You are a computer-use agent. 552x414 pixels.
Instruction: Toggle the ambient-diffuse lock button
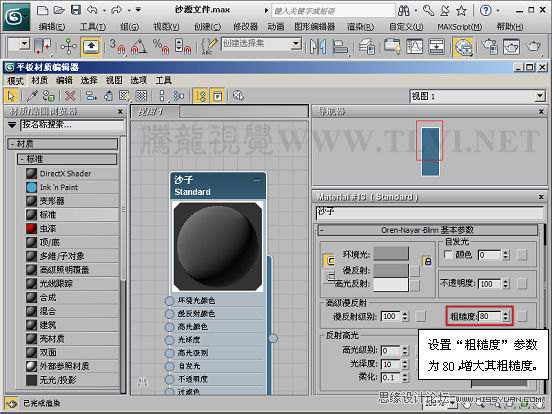tap(330, 261)
